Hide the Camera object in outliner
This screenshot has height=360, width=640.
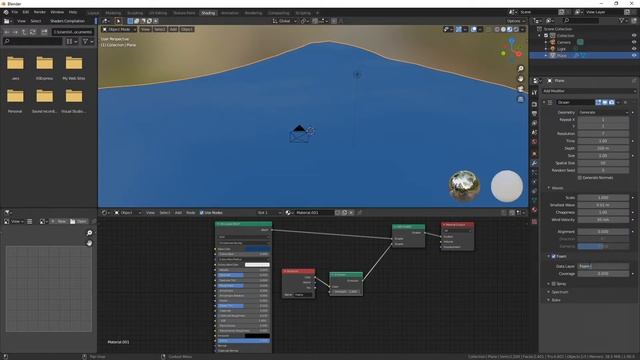coord(634,42)
